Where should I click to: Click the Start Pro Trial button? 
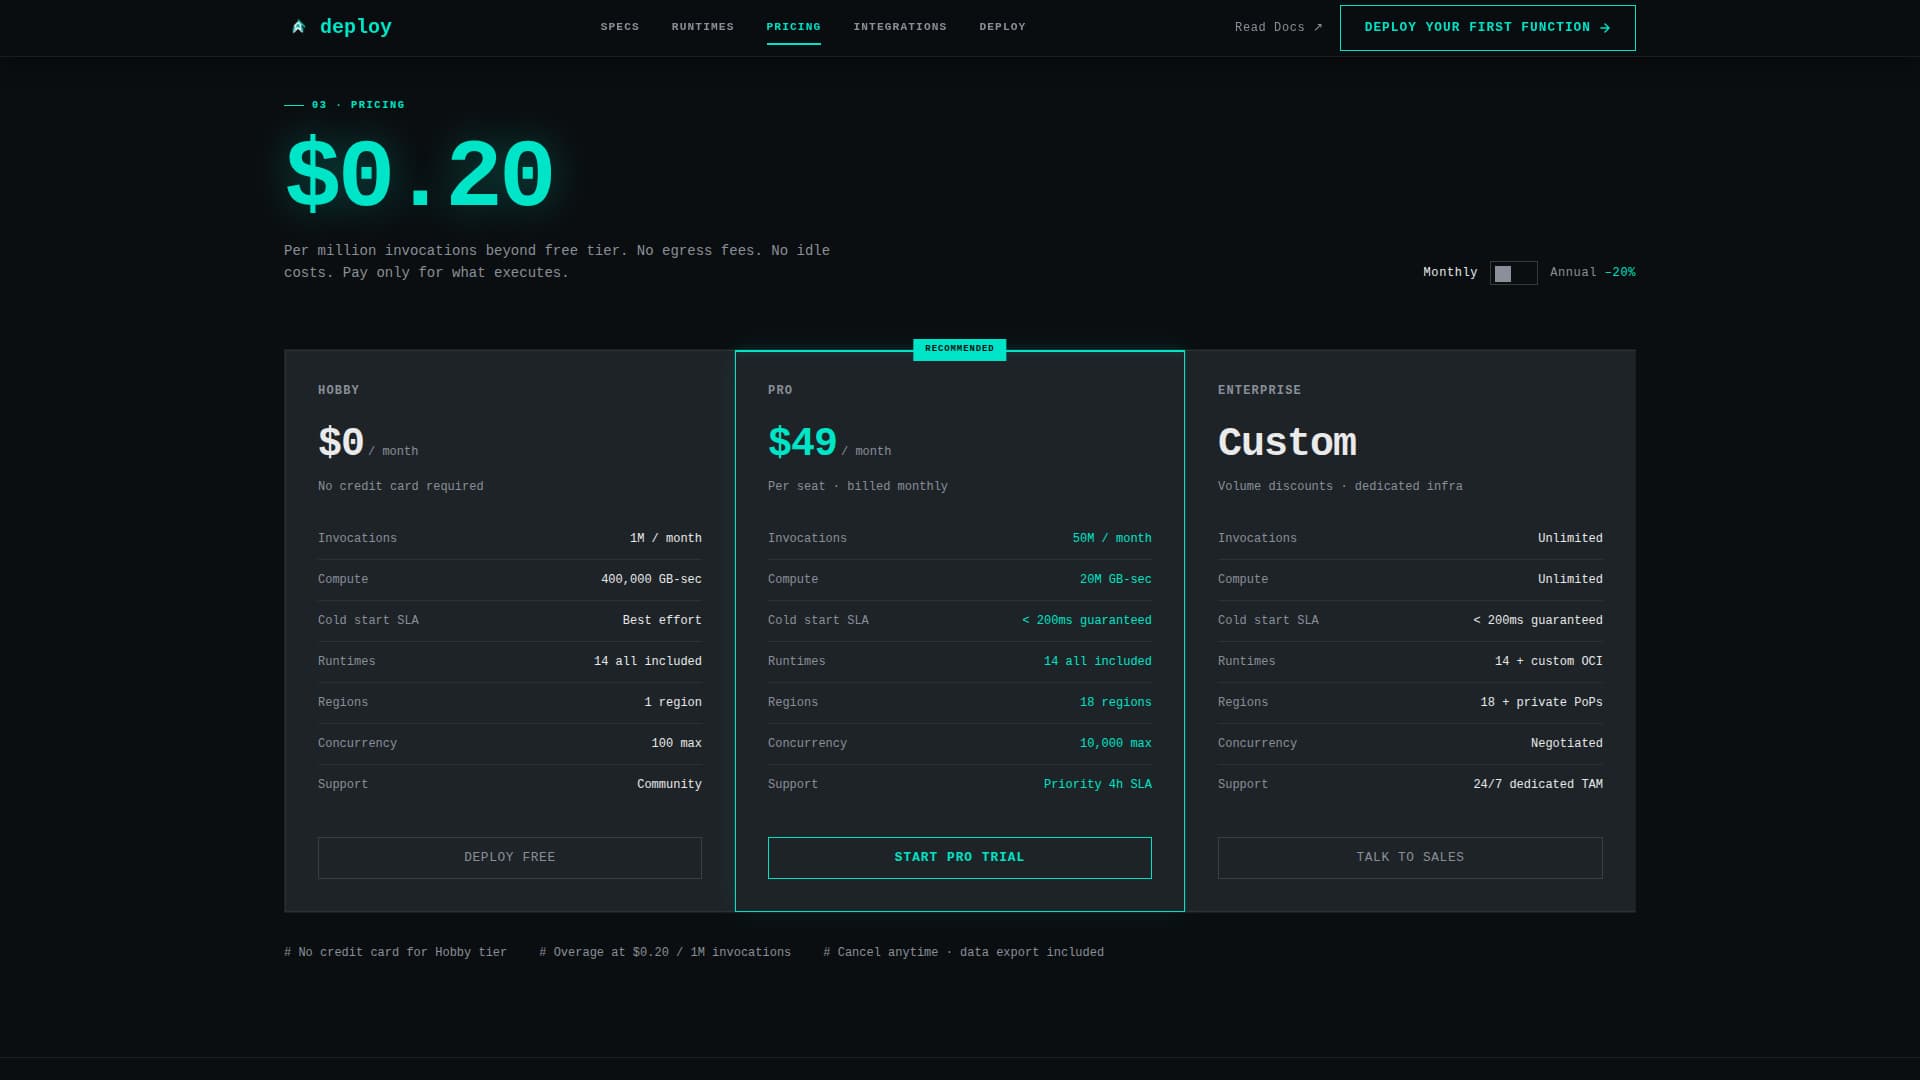(959, 858)
